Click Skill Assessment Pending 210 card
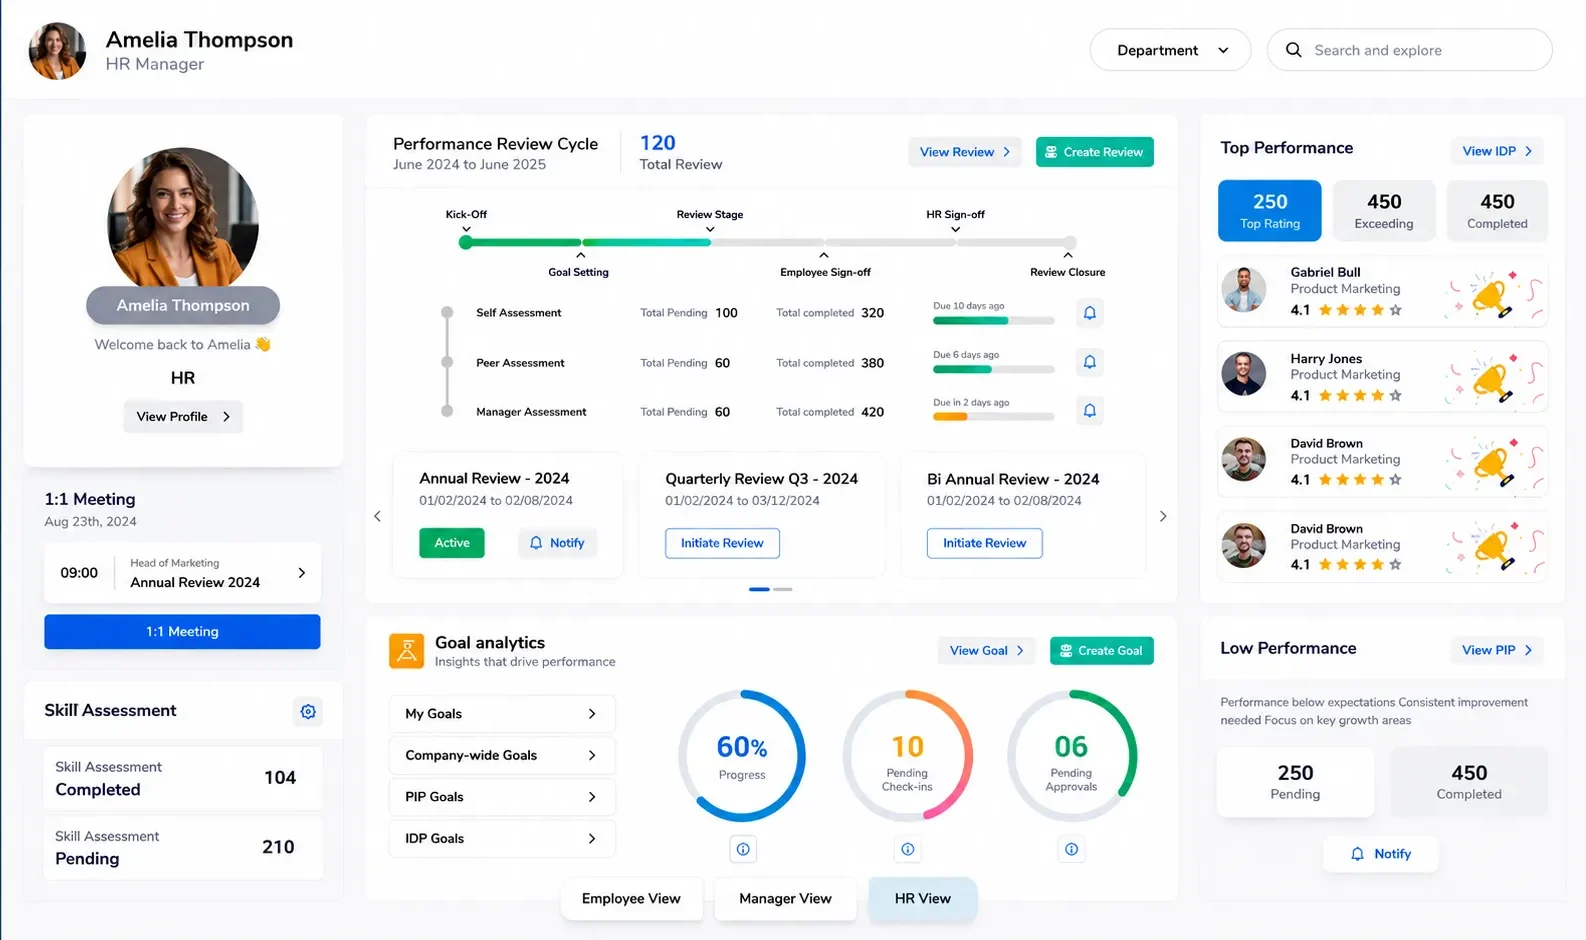 coord(183,848)
